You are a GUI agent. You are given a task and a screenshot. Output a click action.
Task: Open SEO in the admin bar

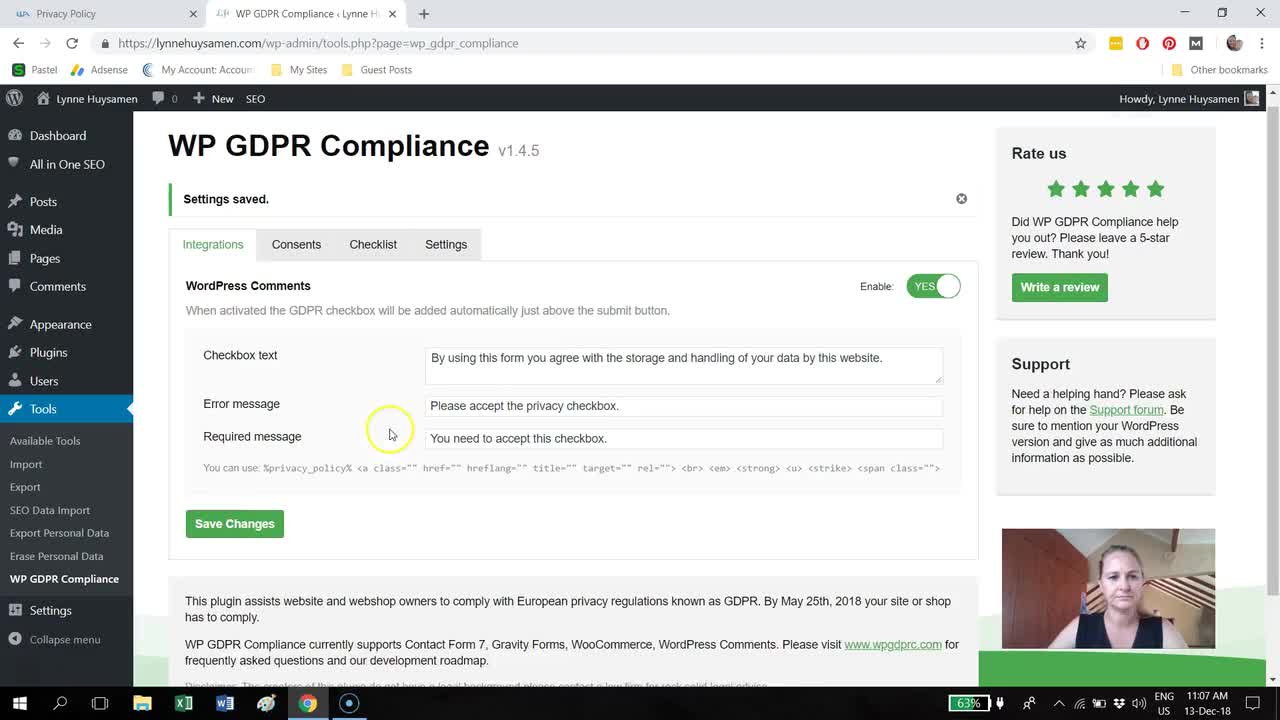255,98
